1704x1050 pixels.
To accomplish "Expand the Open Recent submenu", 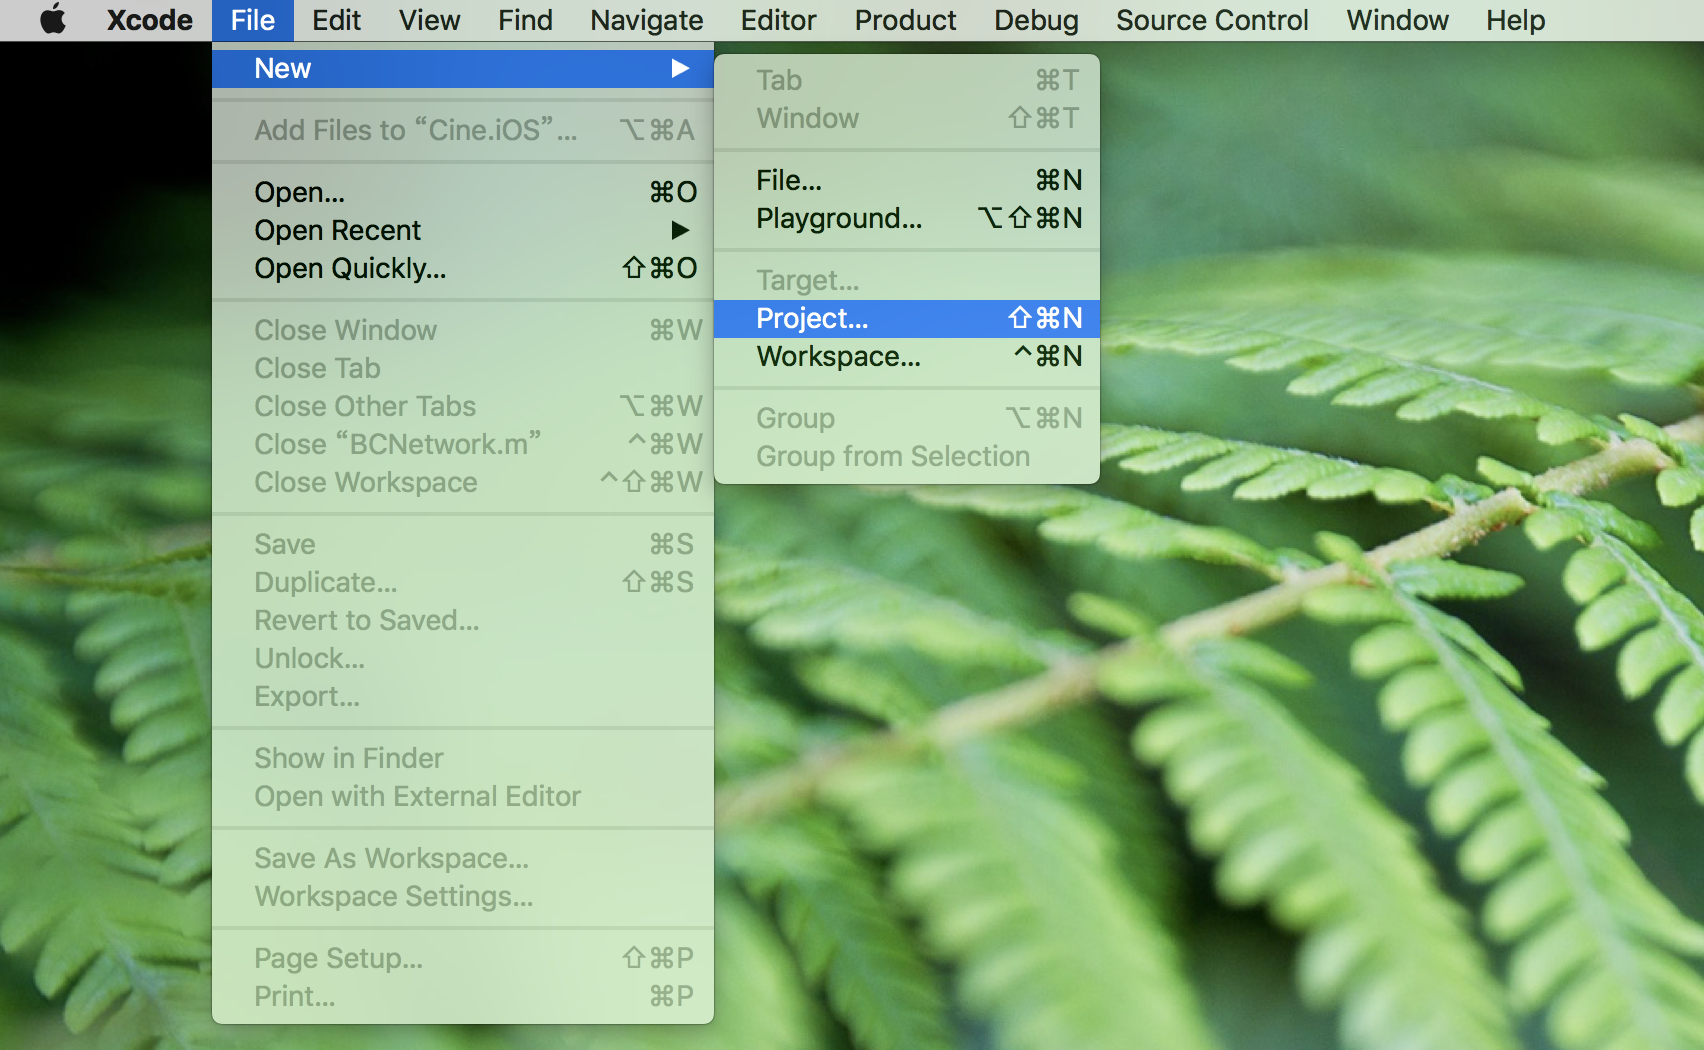I will 337,230.
